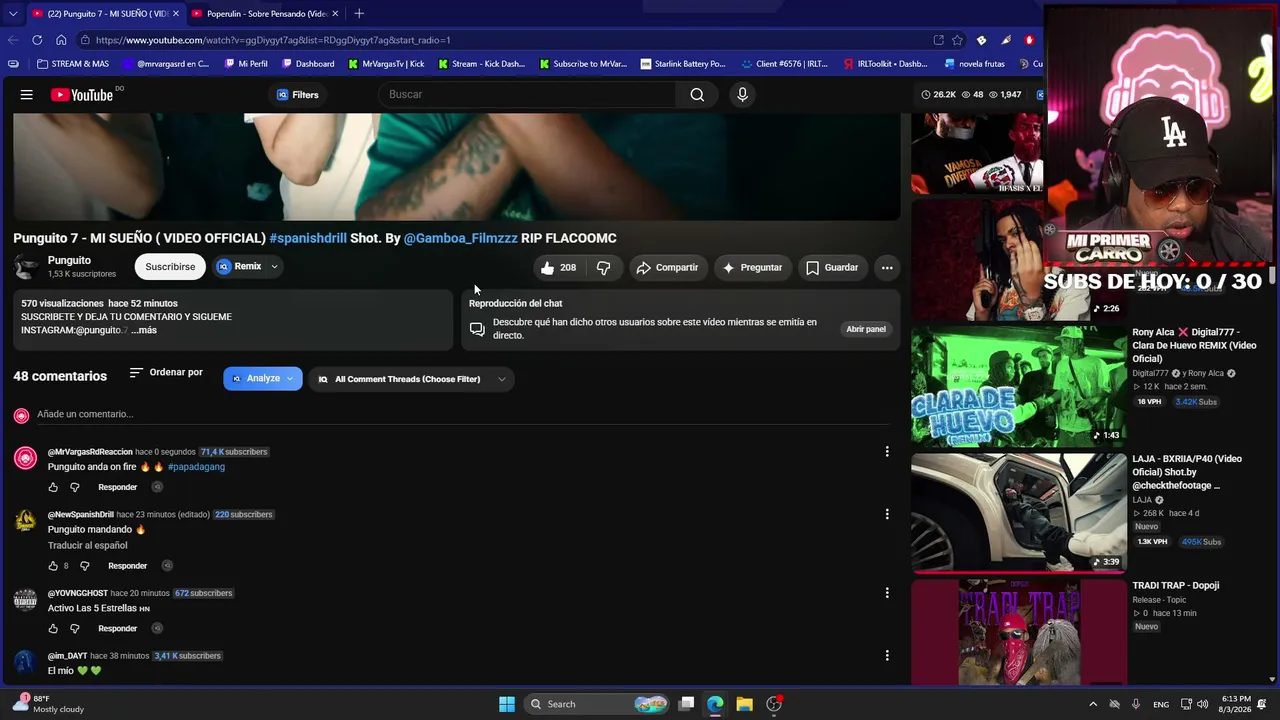
Task: Reply to the @YOVNGGHOST comment
Action: point(117,629)
